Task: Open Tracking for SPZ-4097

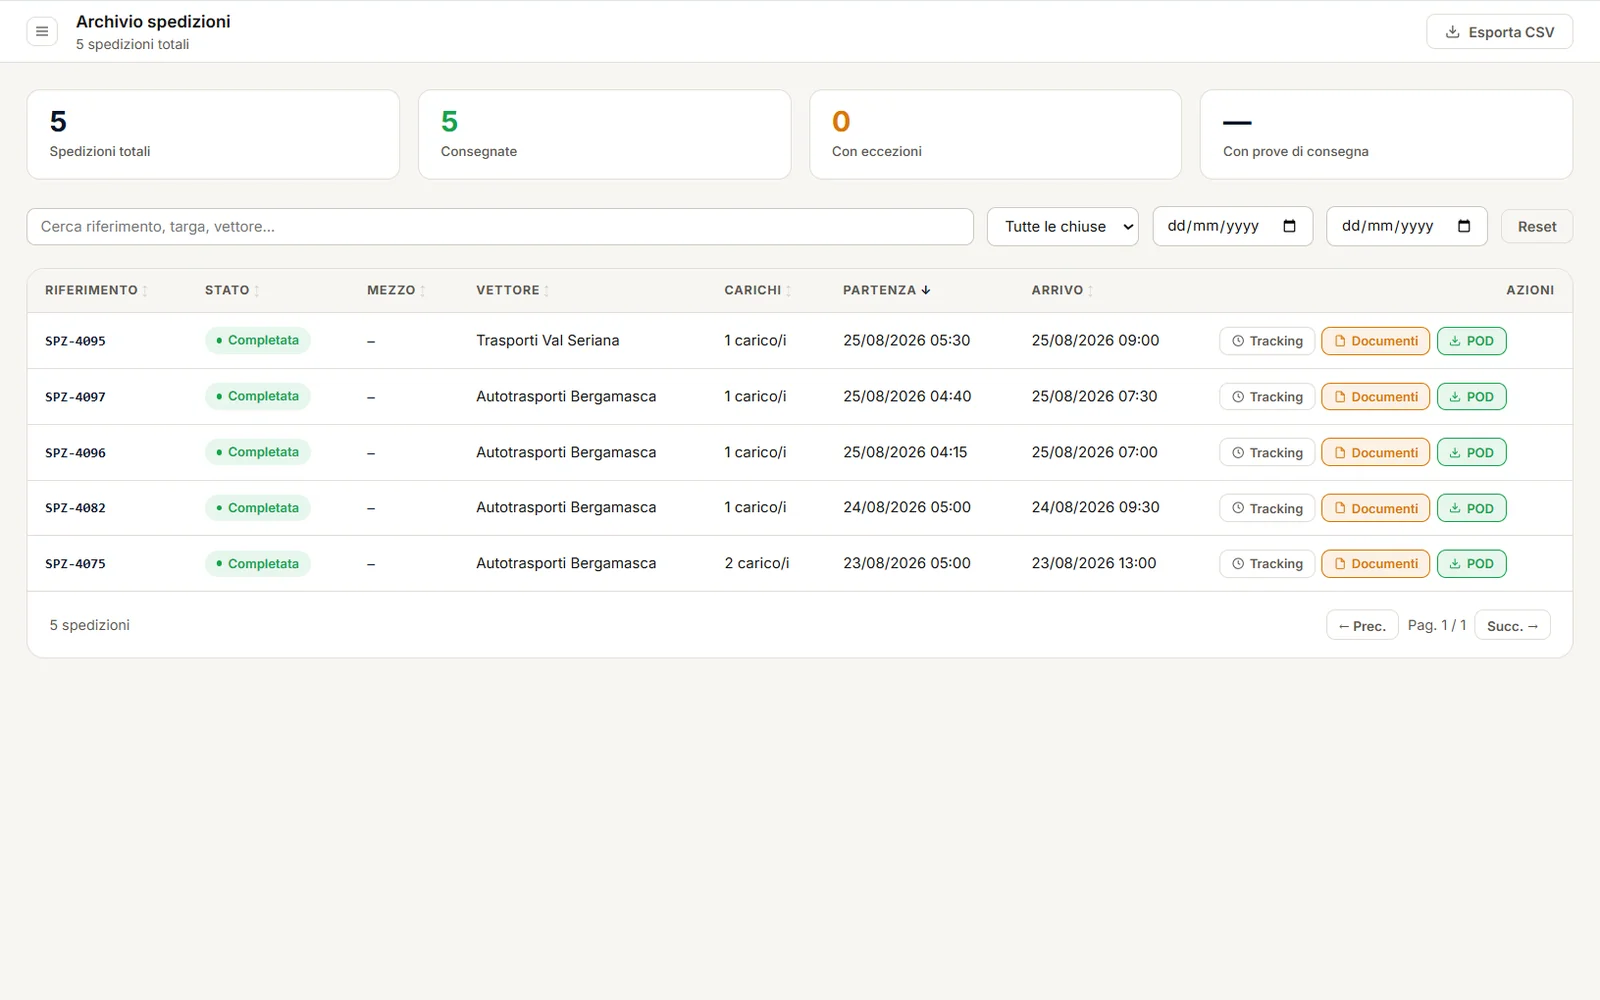Action: [x=1267, y=397]
